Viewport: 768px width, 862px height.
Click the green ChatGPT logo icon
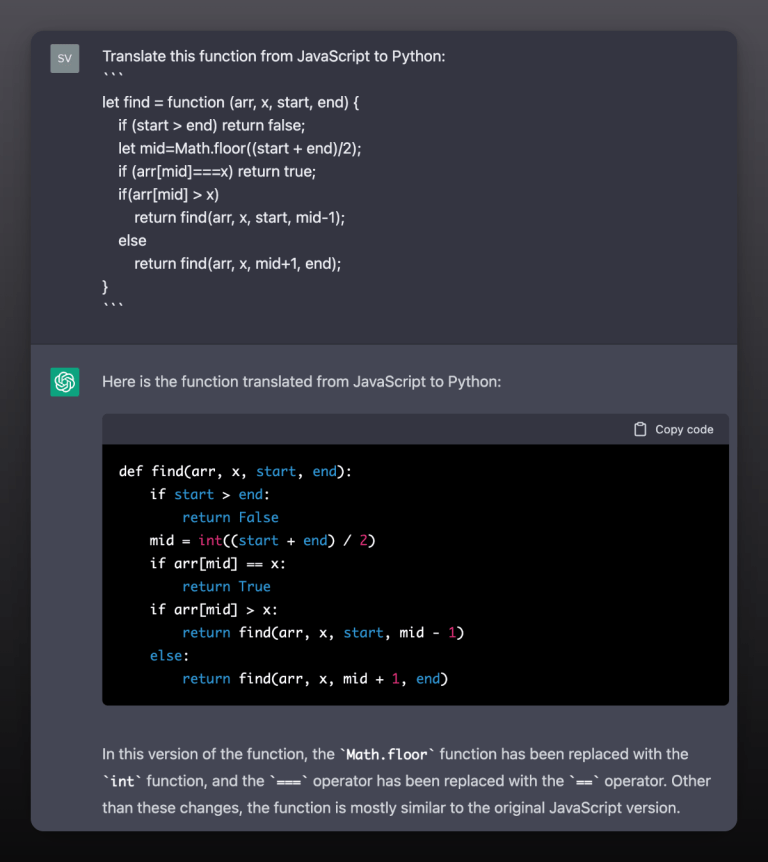tap(65, 382)
